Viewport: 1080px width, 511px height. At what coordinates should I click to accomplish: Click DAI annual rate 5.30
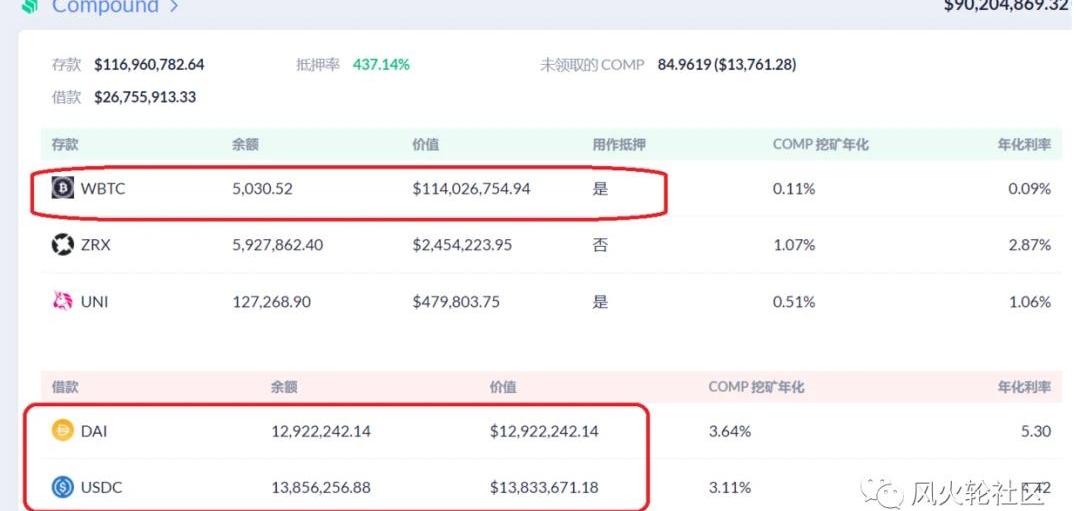tap(1035, 432)
